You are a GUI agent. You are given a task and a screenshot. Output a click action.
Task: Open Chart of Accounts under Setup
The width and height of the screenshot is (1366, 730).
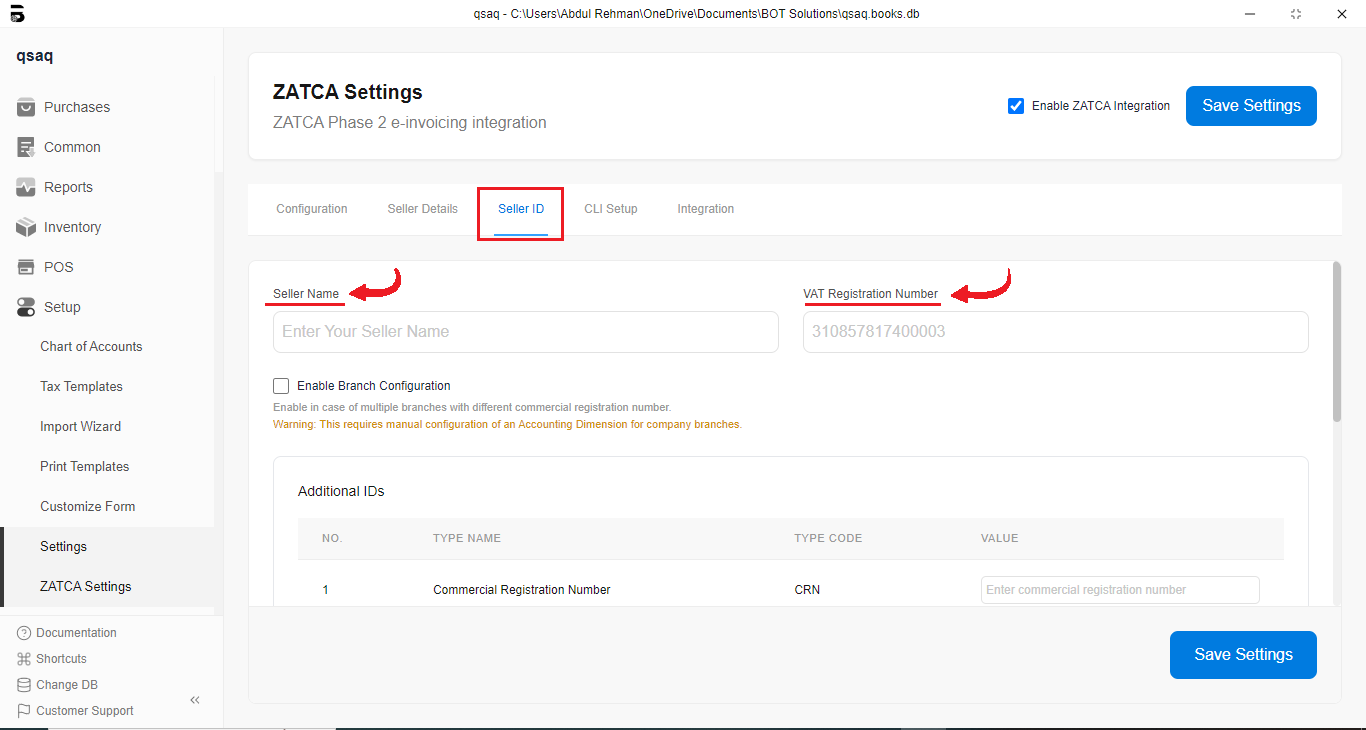[x=91, y=347]
